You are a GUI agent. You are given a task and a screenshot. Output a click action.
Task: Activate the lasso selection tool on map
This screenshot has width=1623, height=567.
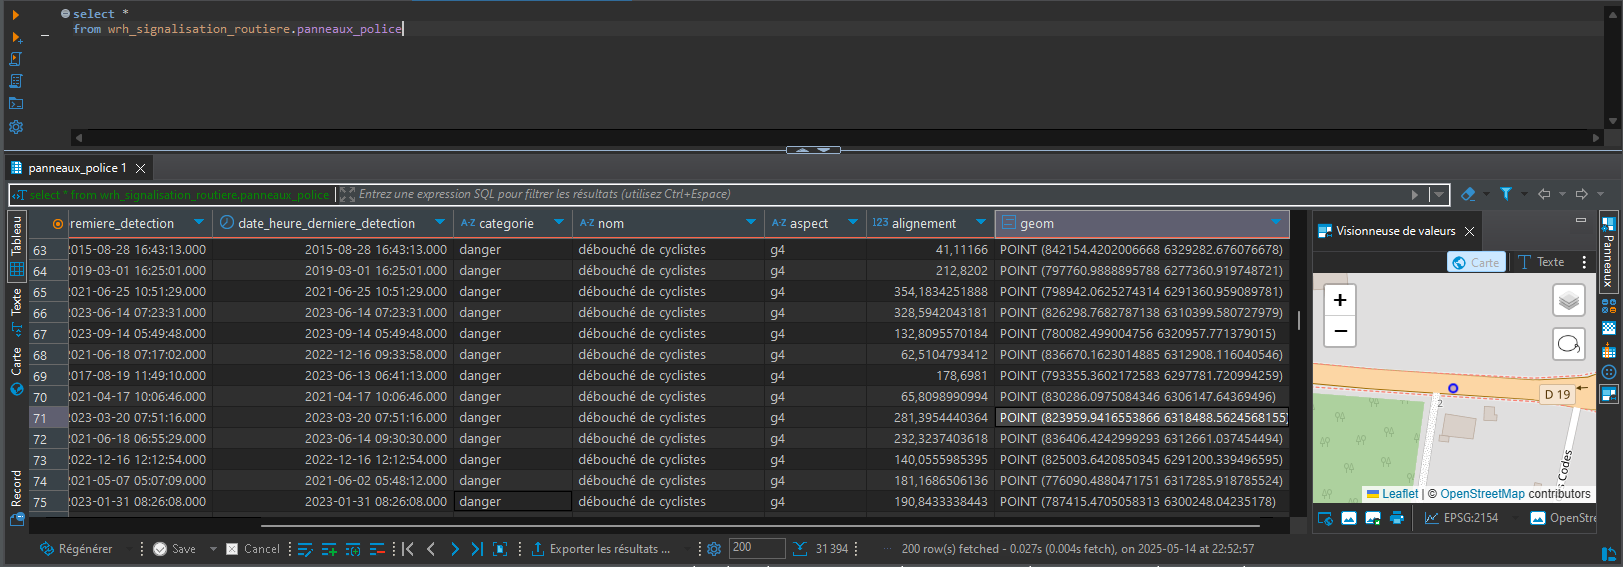(1569, 345)
